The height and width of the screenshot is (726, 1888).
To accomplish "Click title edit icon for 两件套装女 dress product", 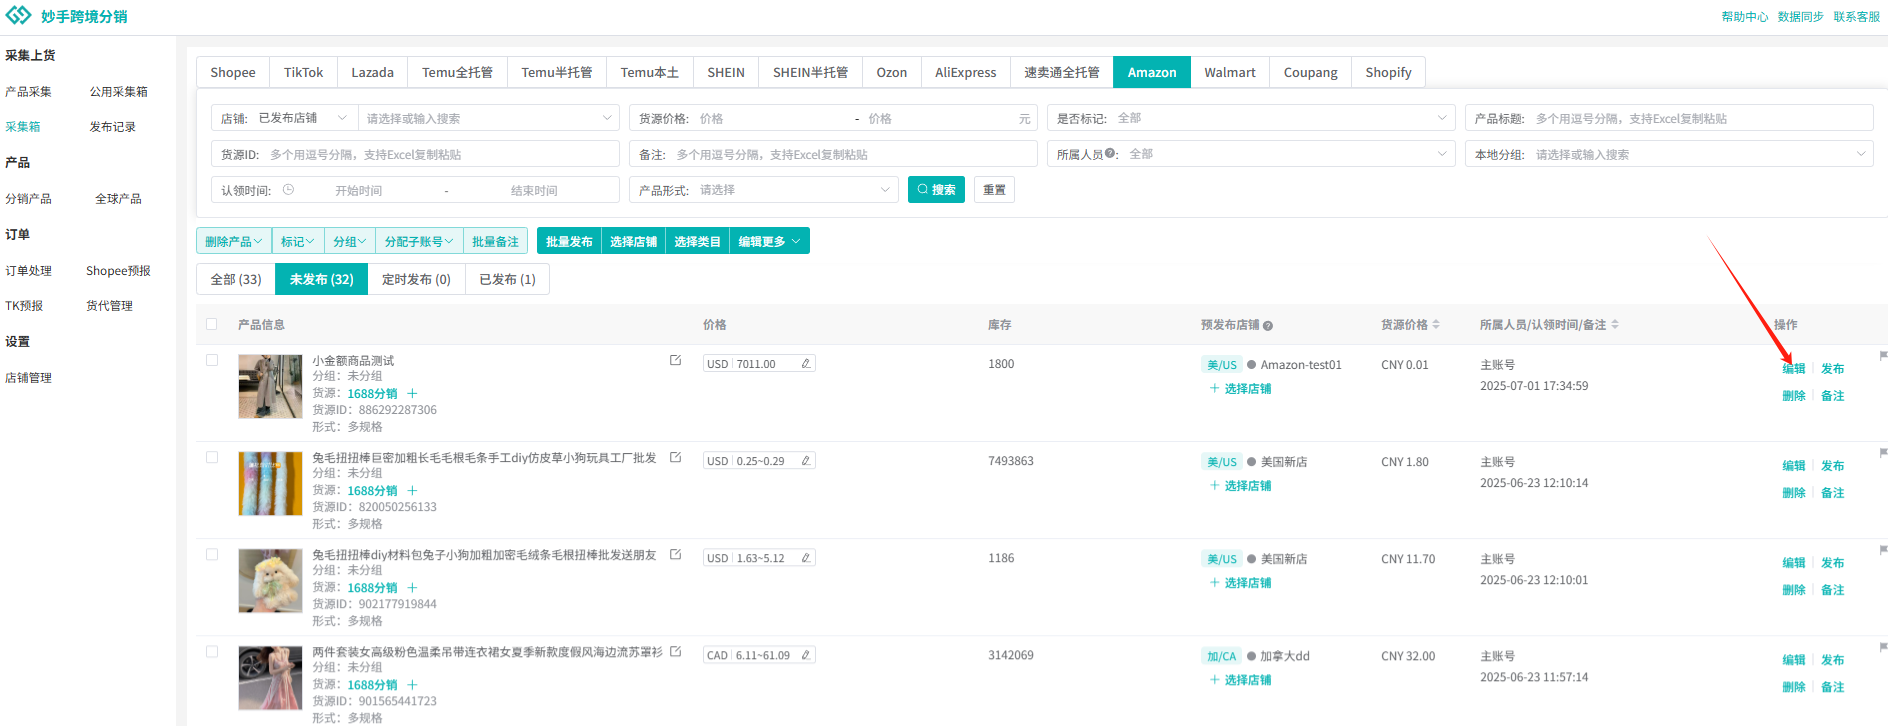I will point(676,651).
